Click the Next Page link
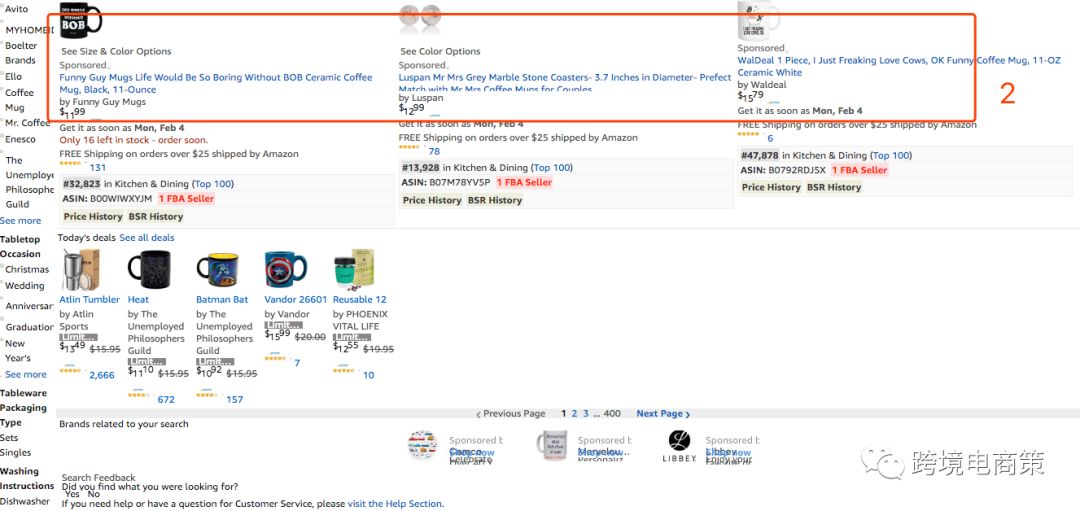The width and height of the screenshot is (1080, 511). (x=662, y=413)
